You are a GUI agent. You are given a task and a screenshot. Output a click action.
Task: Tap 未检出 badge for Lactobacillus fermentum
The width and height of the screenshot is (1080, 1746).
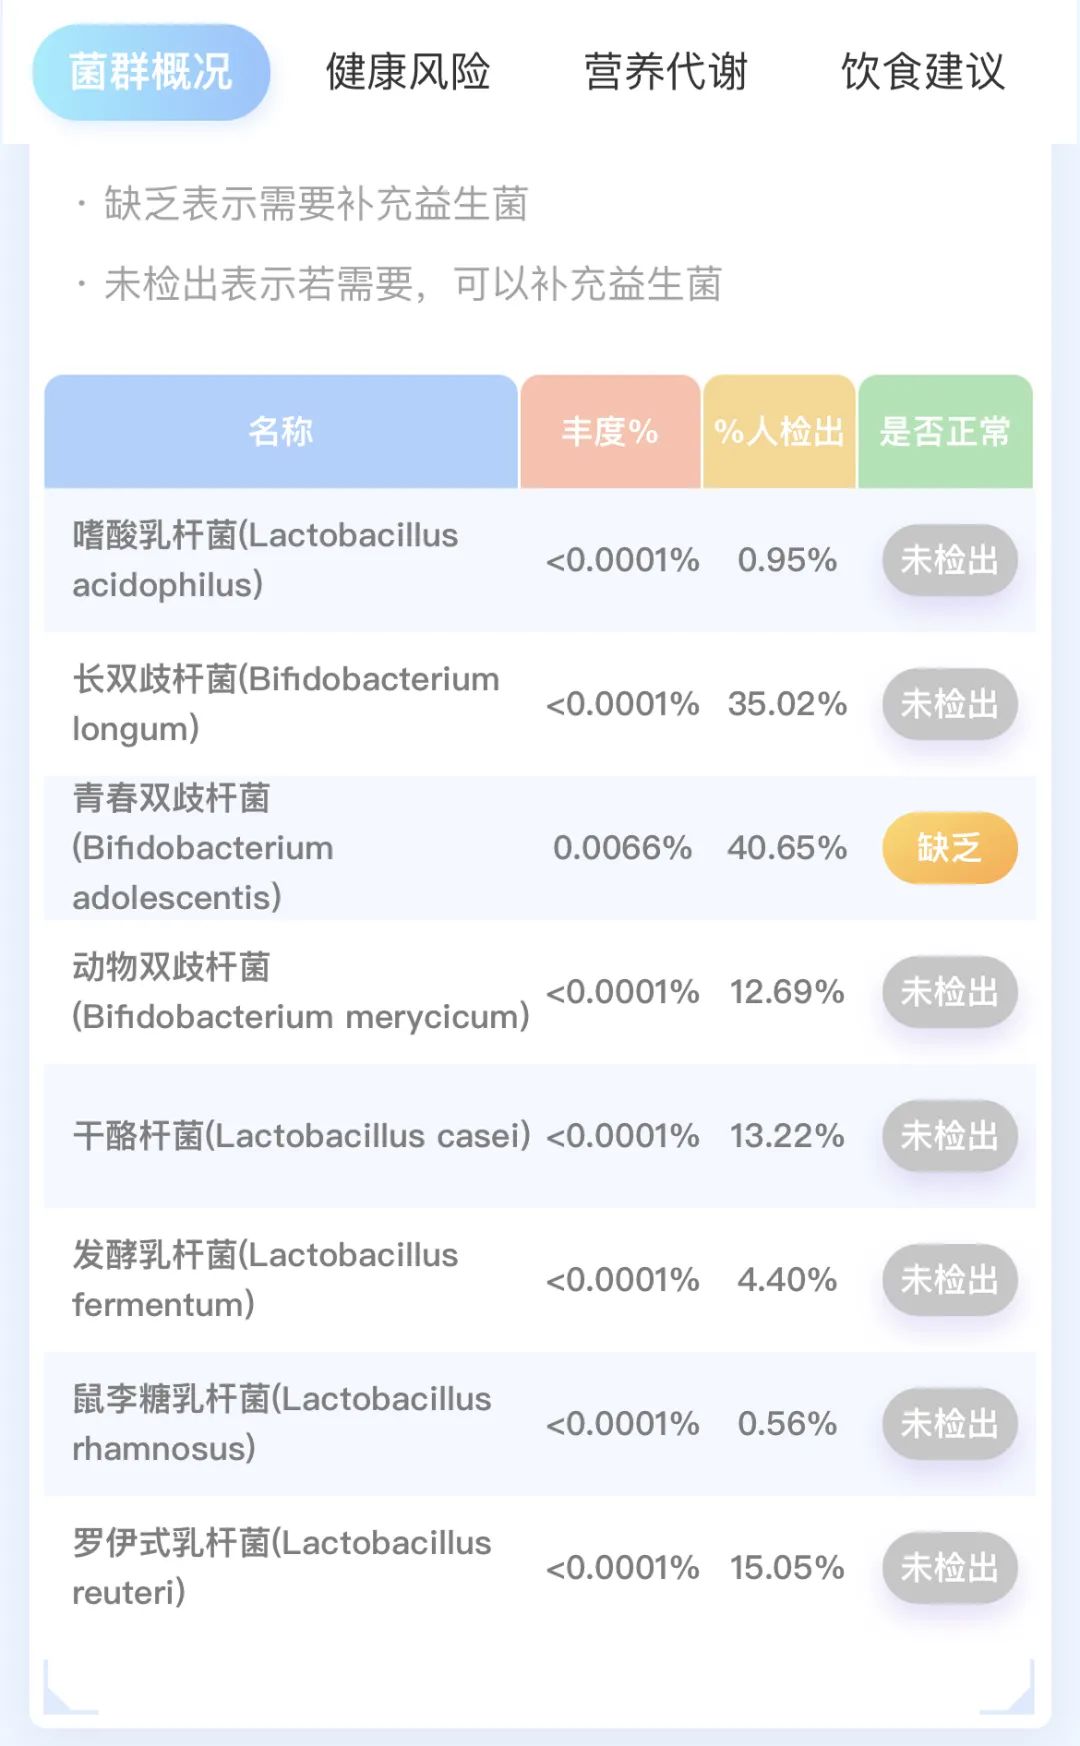pyautogui.click(x=949, y=1280)
